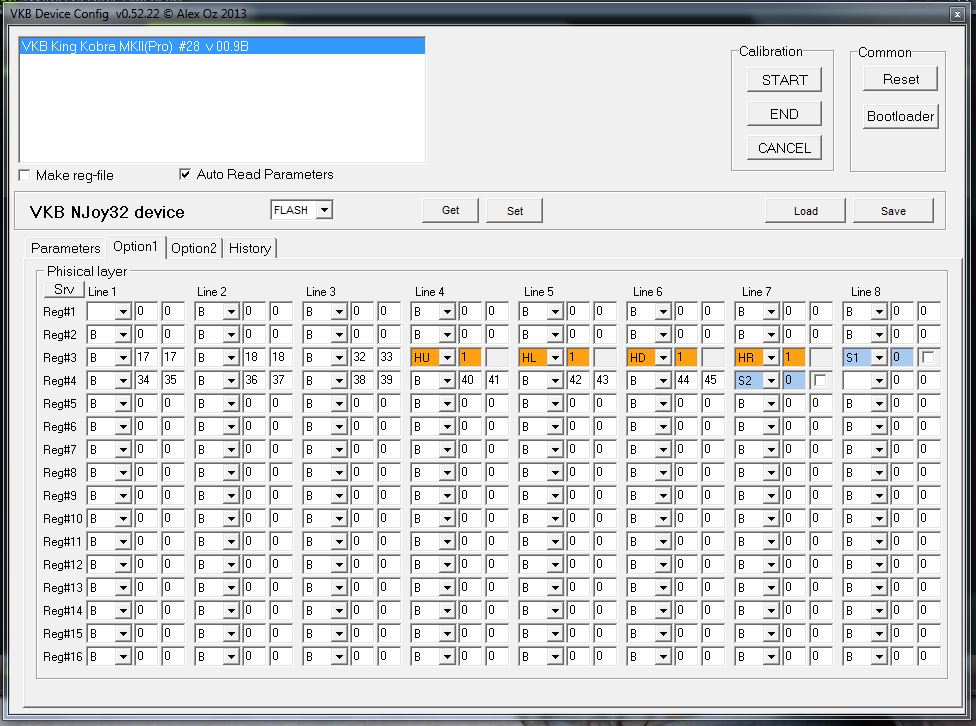976x726 pixels.
Task: Click the orange value field beside HL
Action: point(578,357)
